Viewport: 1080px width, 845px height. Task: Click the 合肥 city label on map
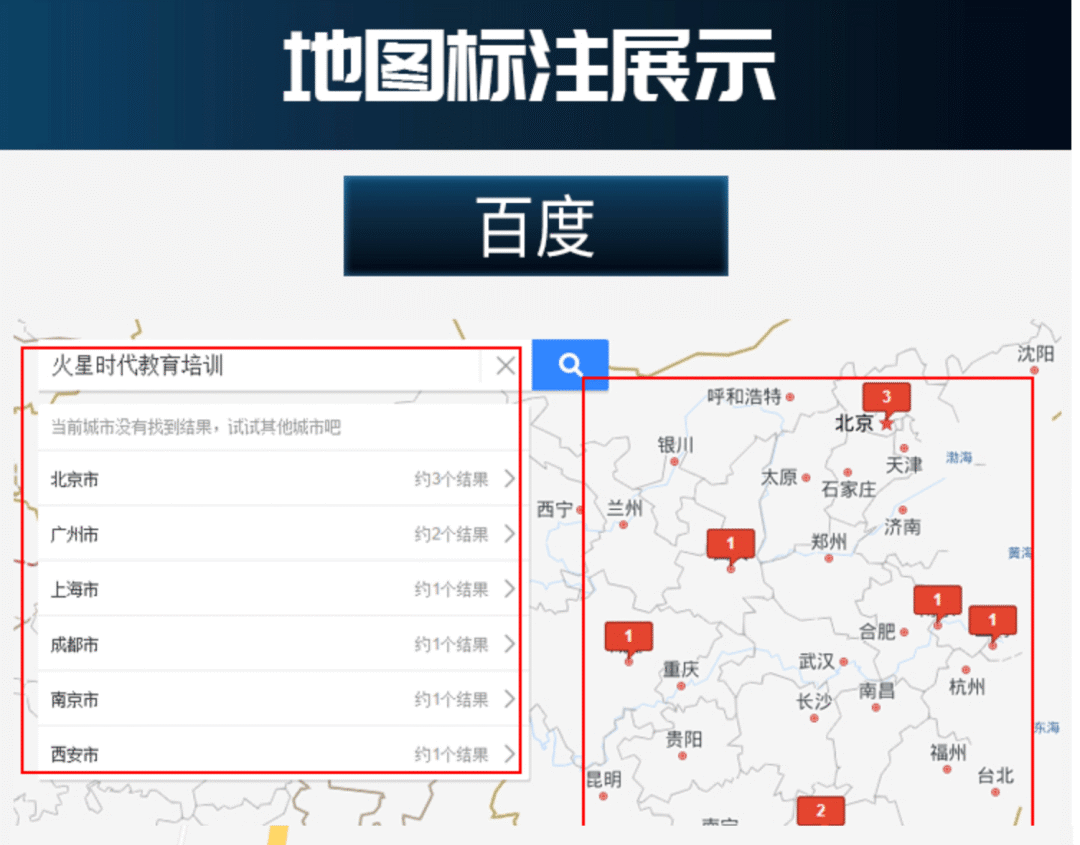877,631
